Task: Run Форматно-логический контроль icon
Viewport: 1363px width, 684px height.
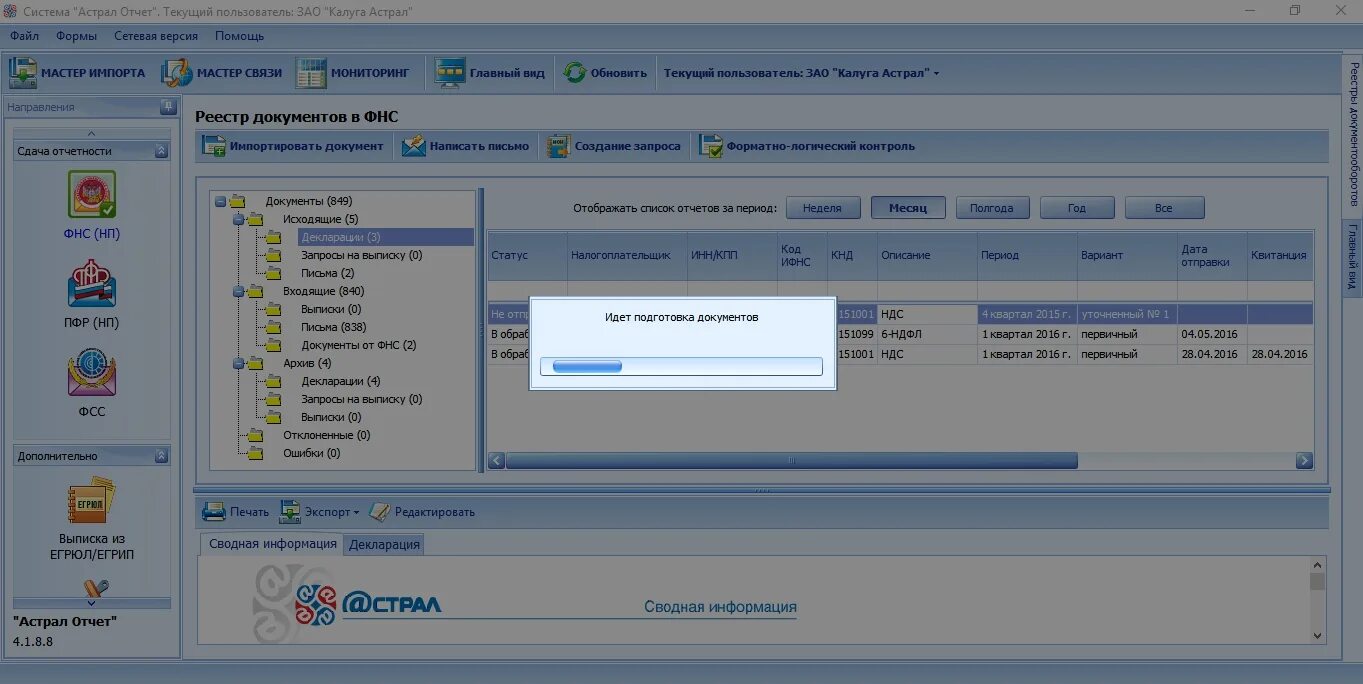Action: 711,146
